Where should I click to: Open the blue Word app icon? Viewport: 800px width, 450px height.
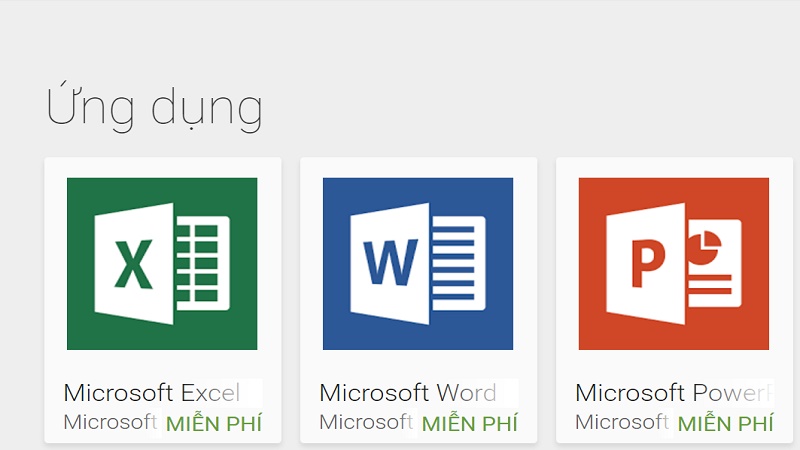[418, 263]
